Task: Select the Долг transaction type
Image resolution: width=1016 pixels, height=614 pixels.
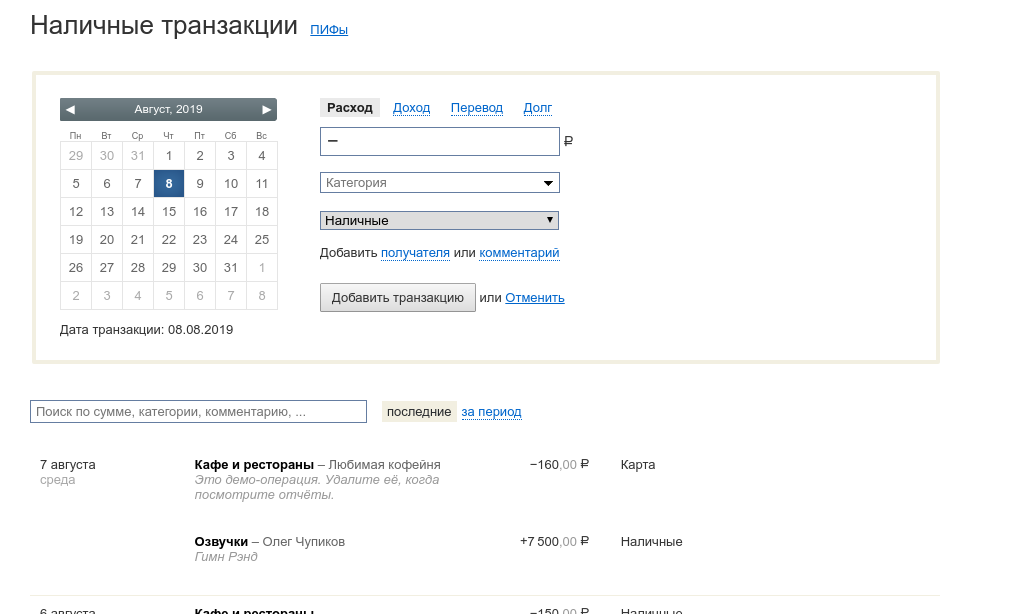Action: [537, 108]
